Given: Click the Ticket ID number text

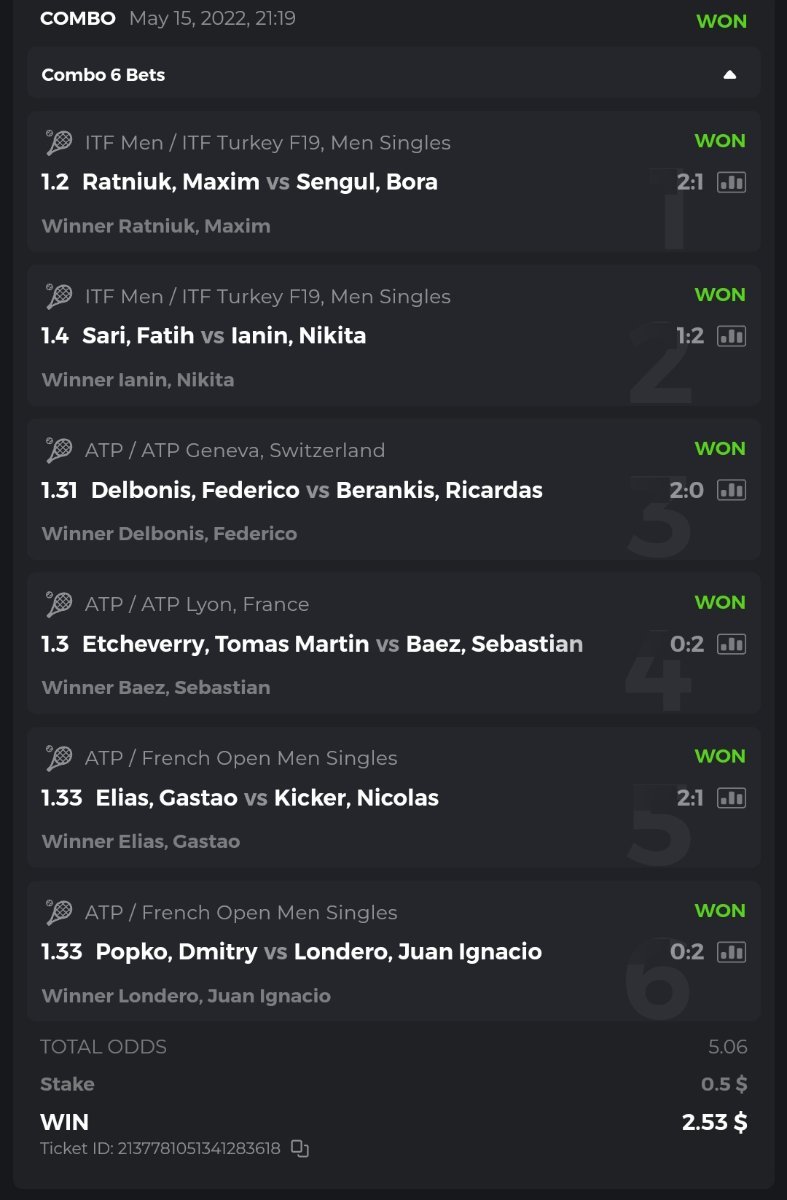Looking at the screenshot, I should pyautogui.click(x=162, y=1148).
